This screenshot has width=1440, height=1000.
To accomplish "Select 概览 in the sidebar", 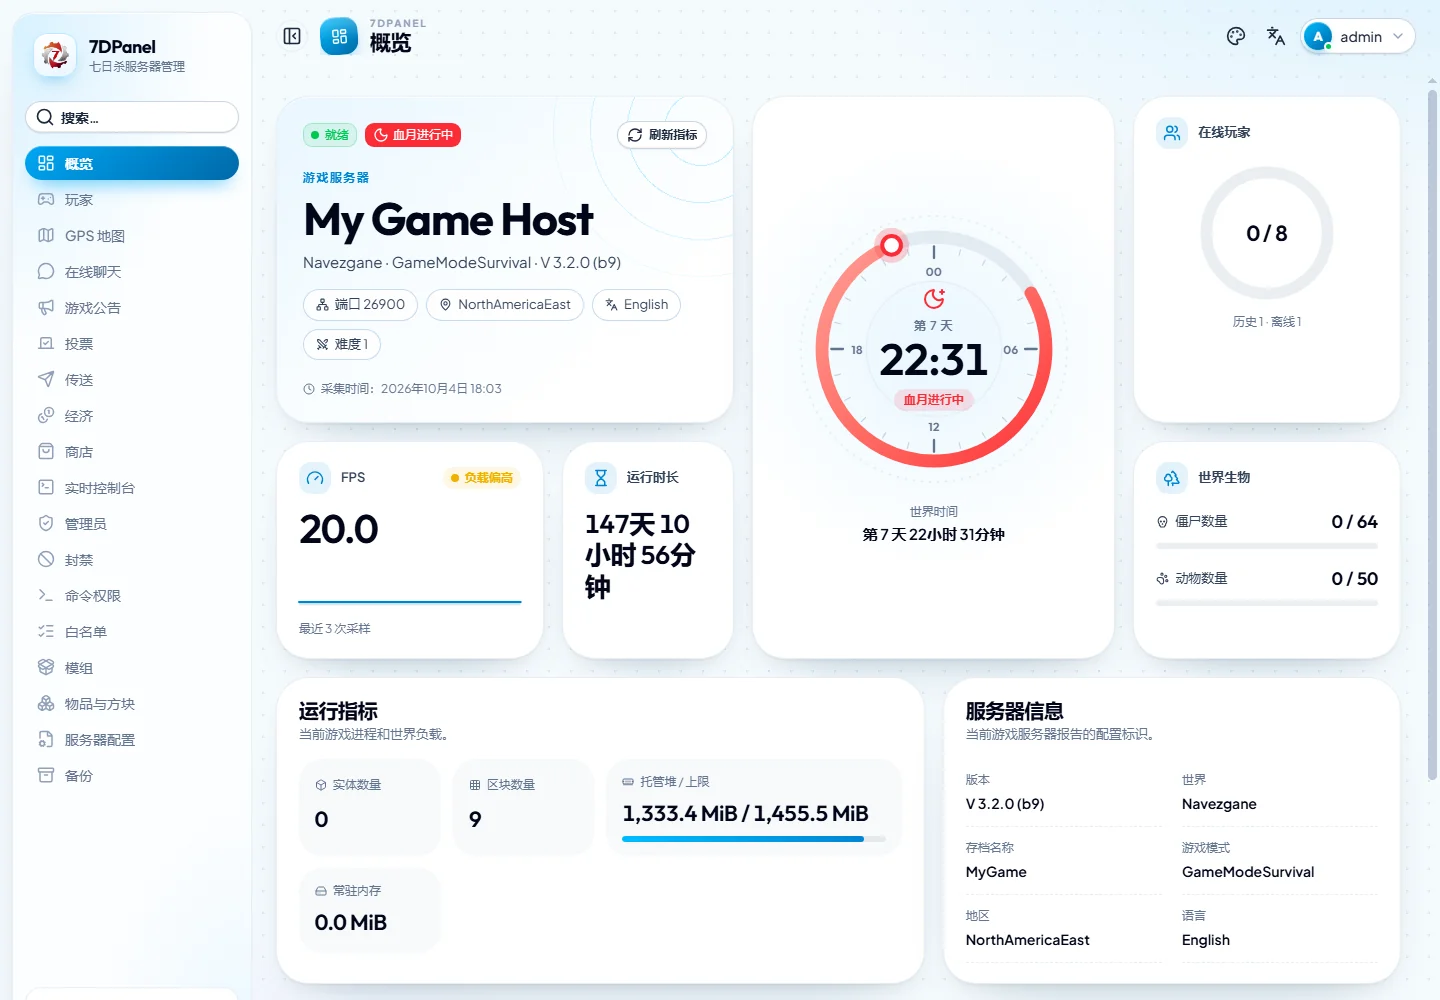I will click(x=132, y=164).
